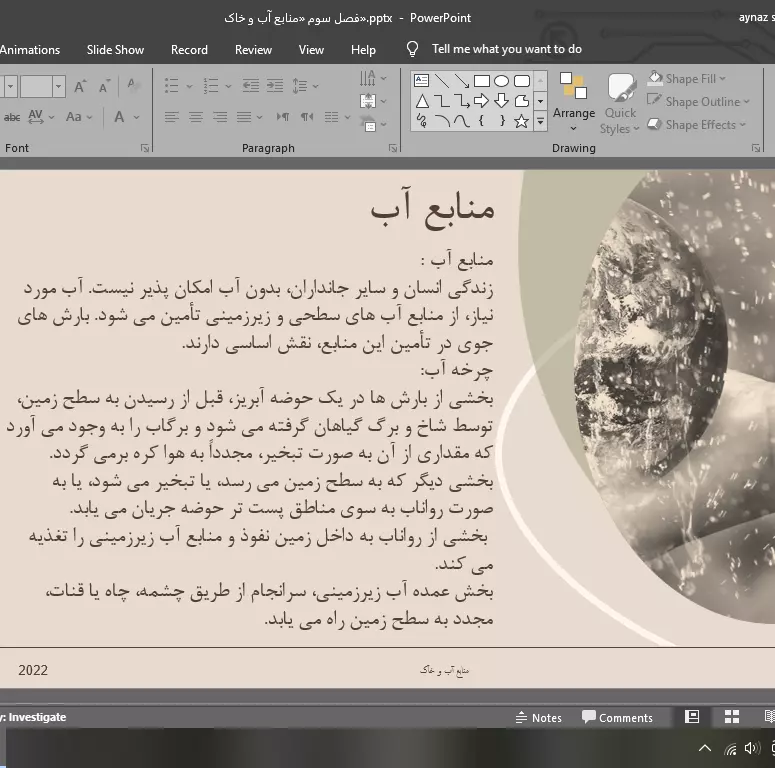Choose the right arrow shape

pos(481,101)
